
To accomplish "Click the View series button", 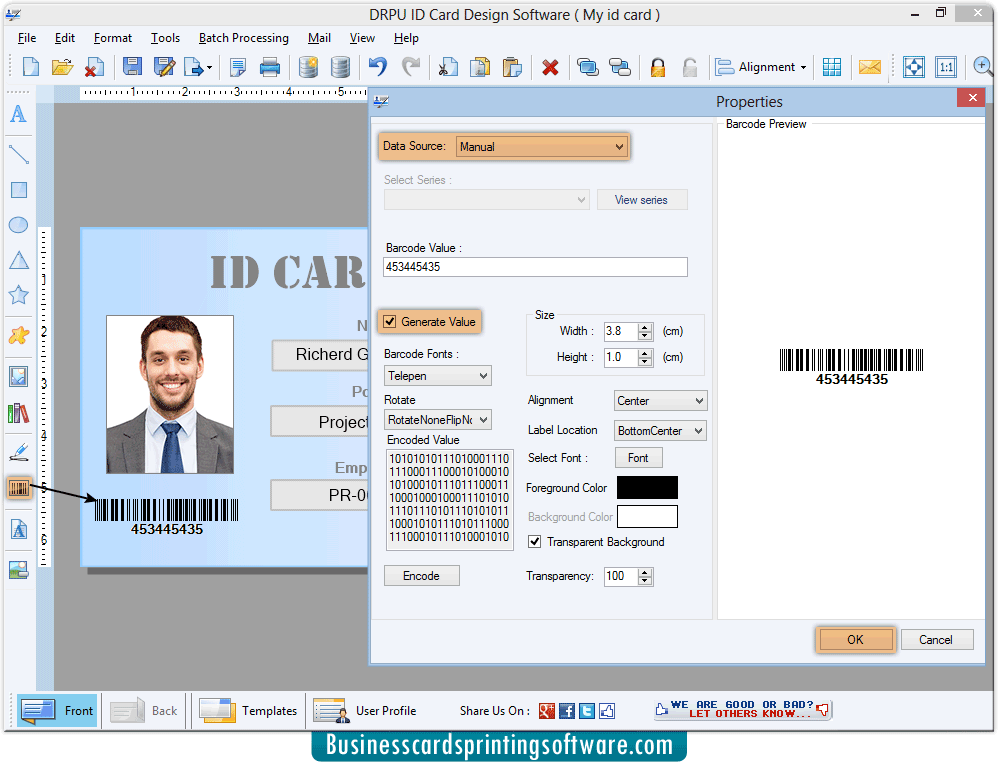I will coord(642,200).
